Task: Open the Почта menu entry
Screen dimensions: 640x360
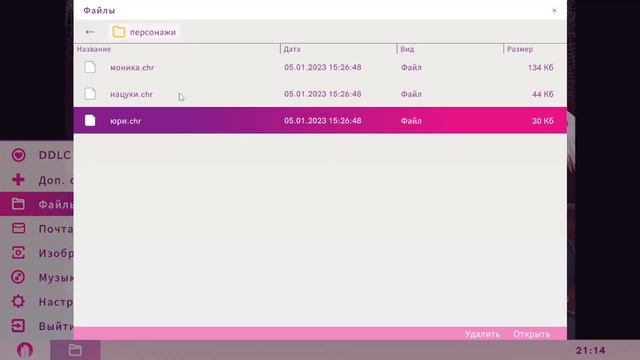Action: [x=56, y=229]
